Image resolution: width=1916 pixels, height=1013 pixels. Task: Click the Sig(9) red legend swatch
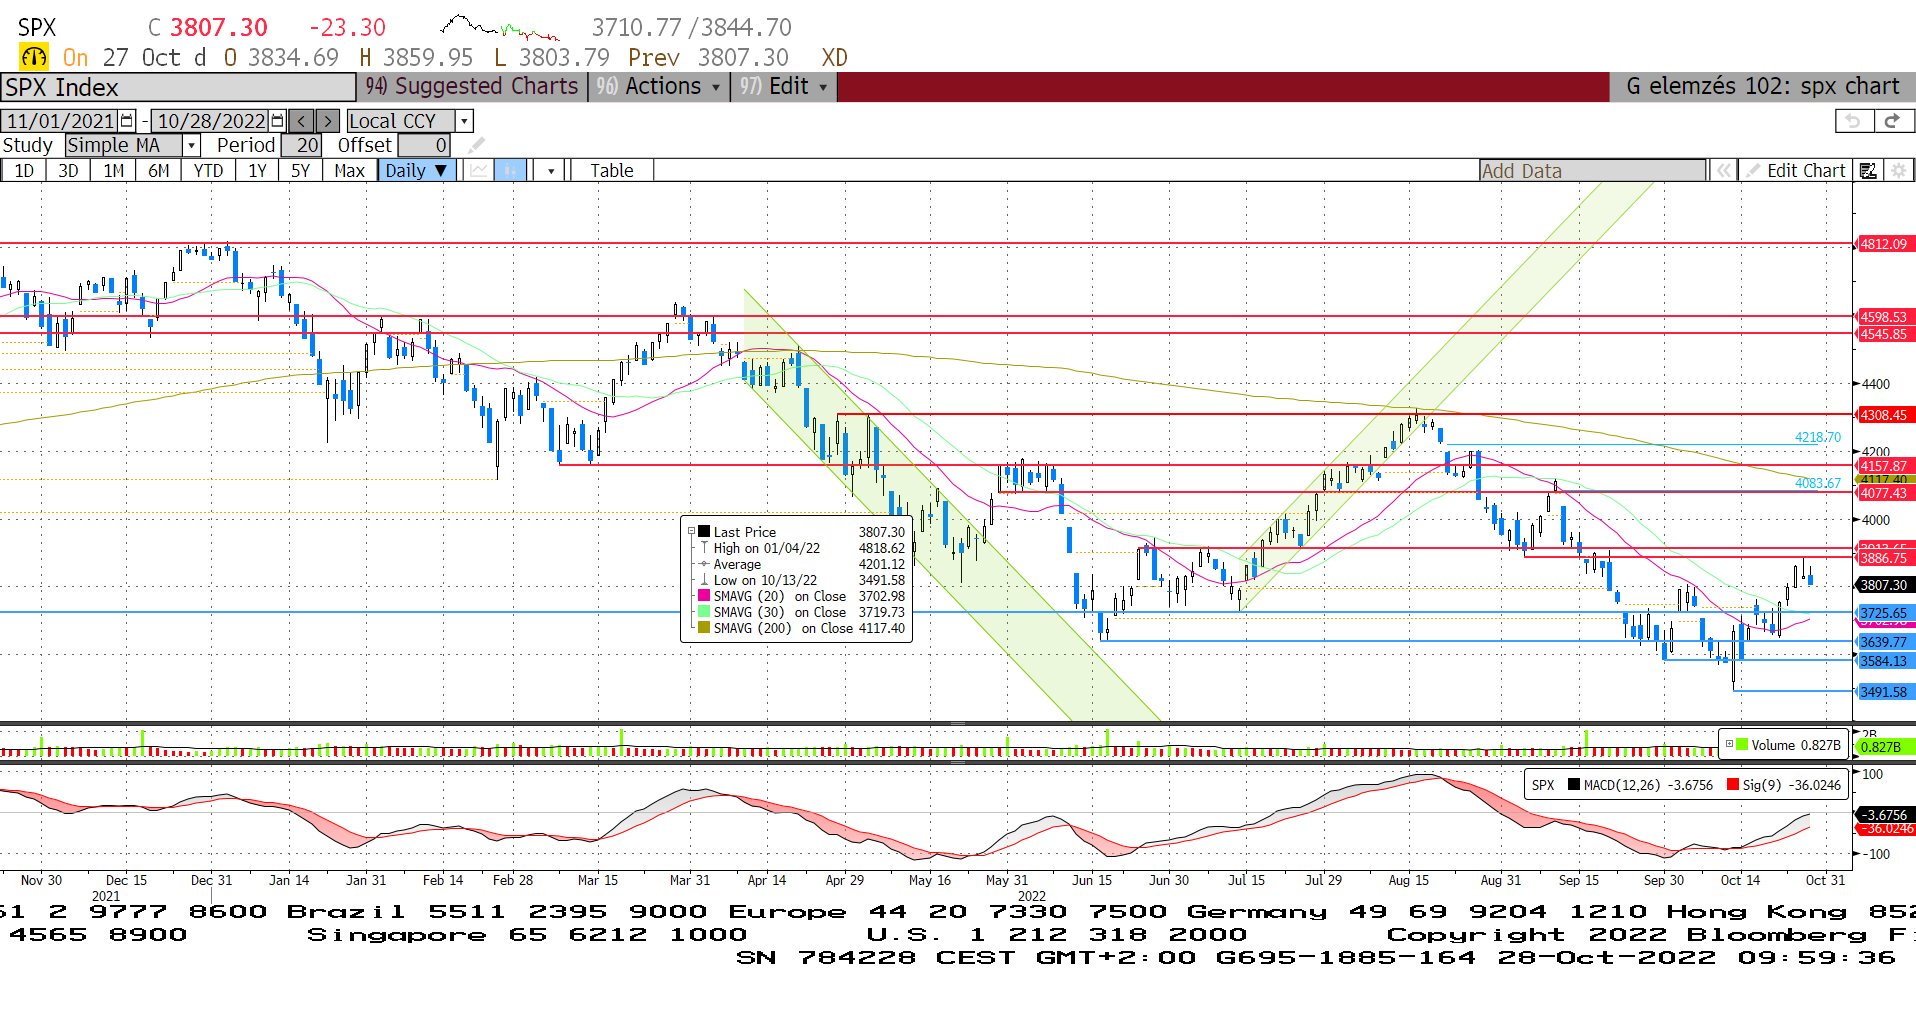coord(1733,785)
